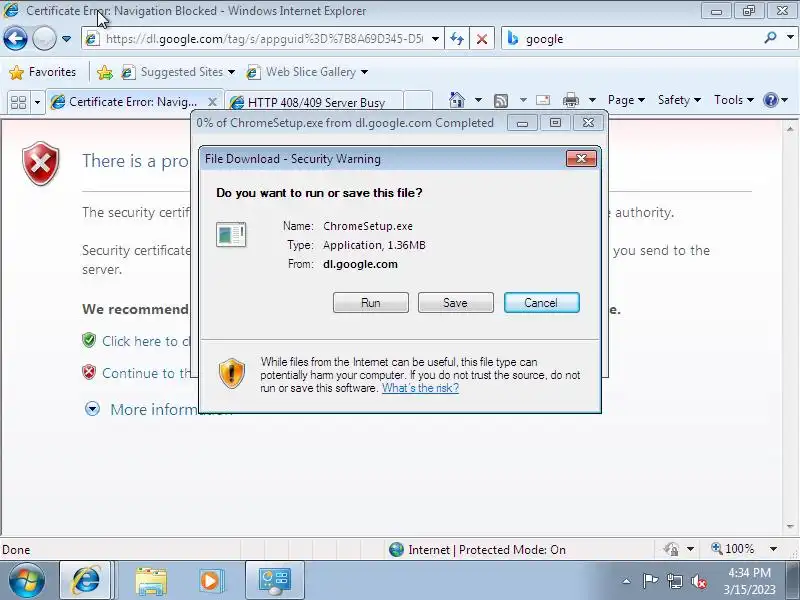Open the Favorites center

coord(43,72)
